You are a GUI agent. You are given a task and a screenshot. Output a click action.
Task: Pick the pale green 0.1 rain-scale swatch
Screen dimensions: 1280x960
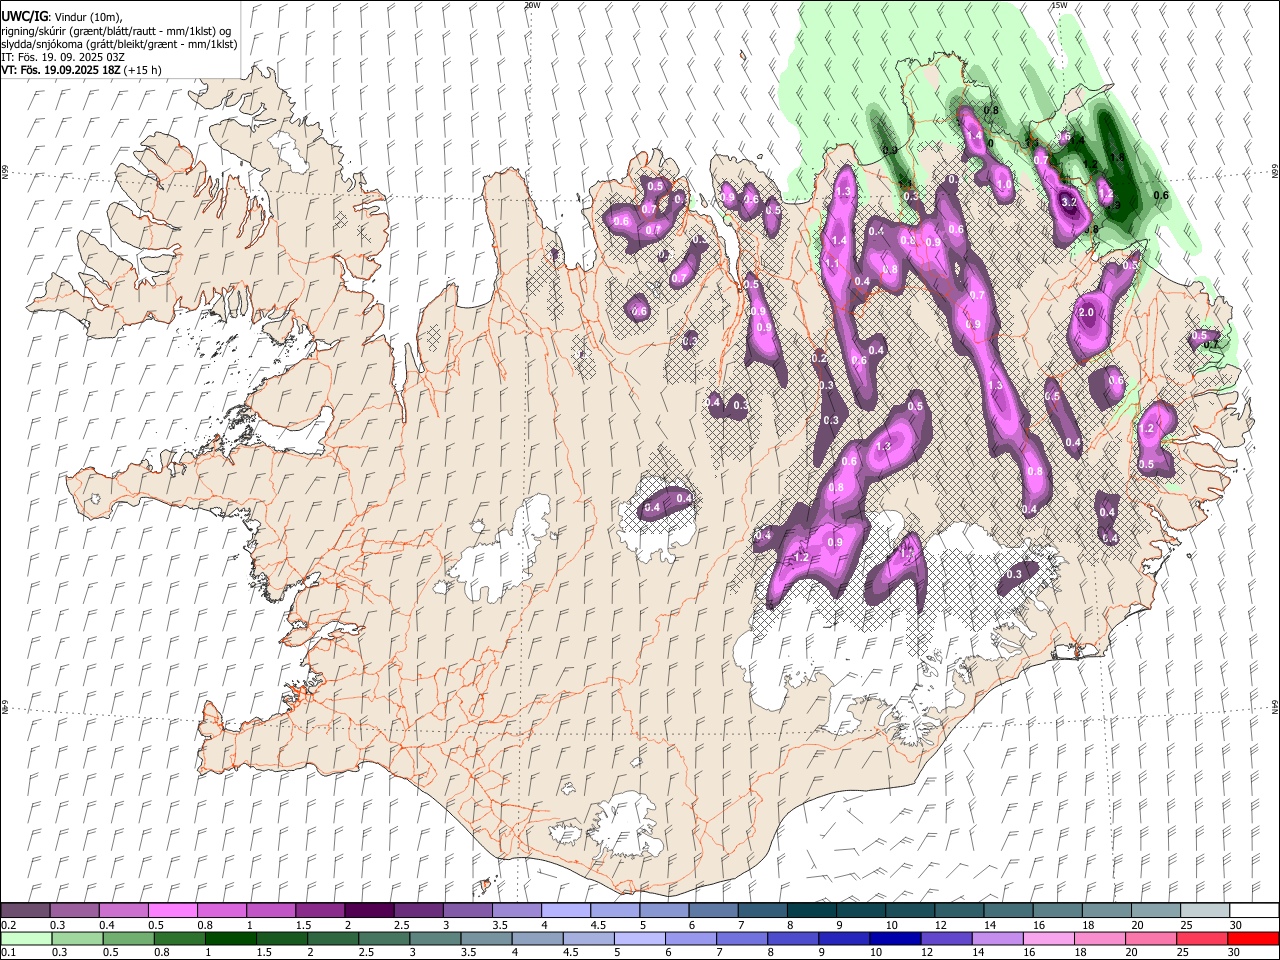26,939
